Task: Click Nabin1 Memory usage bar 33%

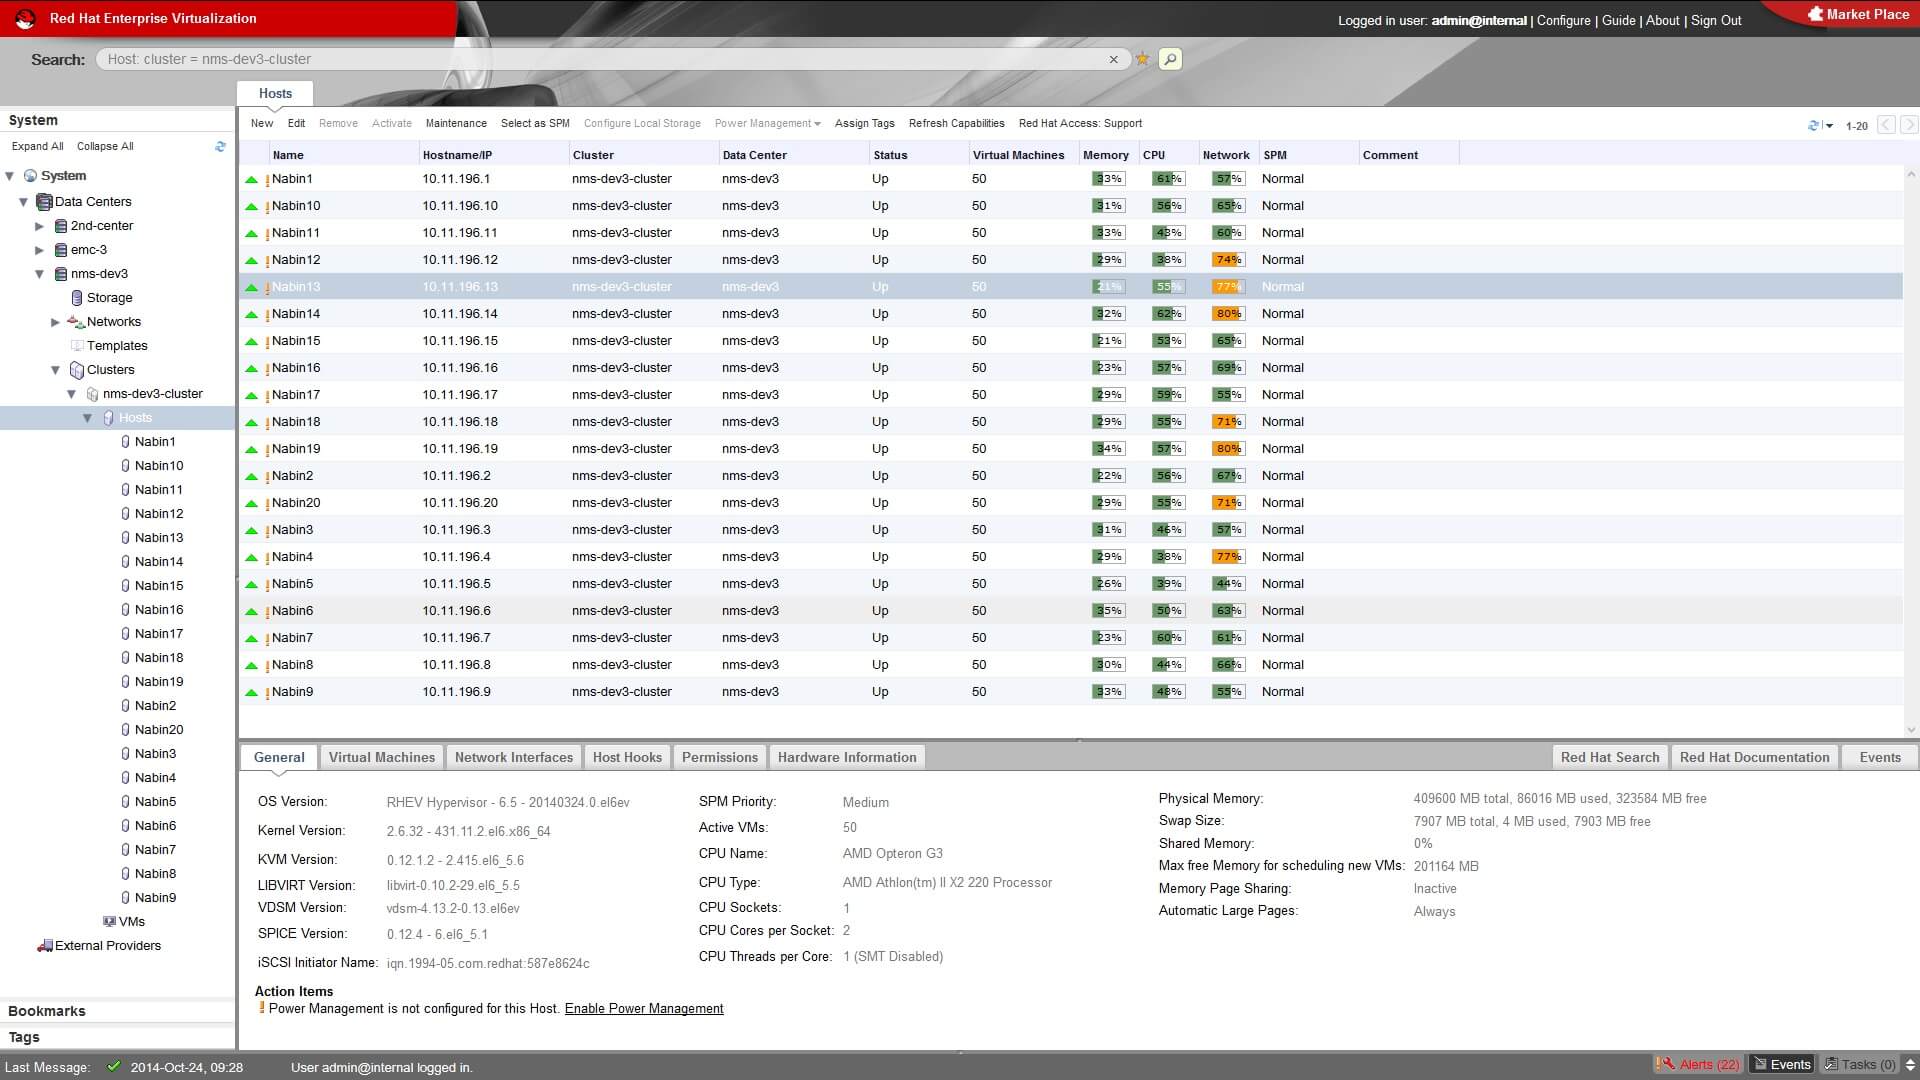Action: [1108, 179]
